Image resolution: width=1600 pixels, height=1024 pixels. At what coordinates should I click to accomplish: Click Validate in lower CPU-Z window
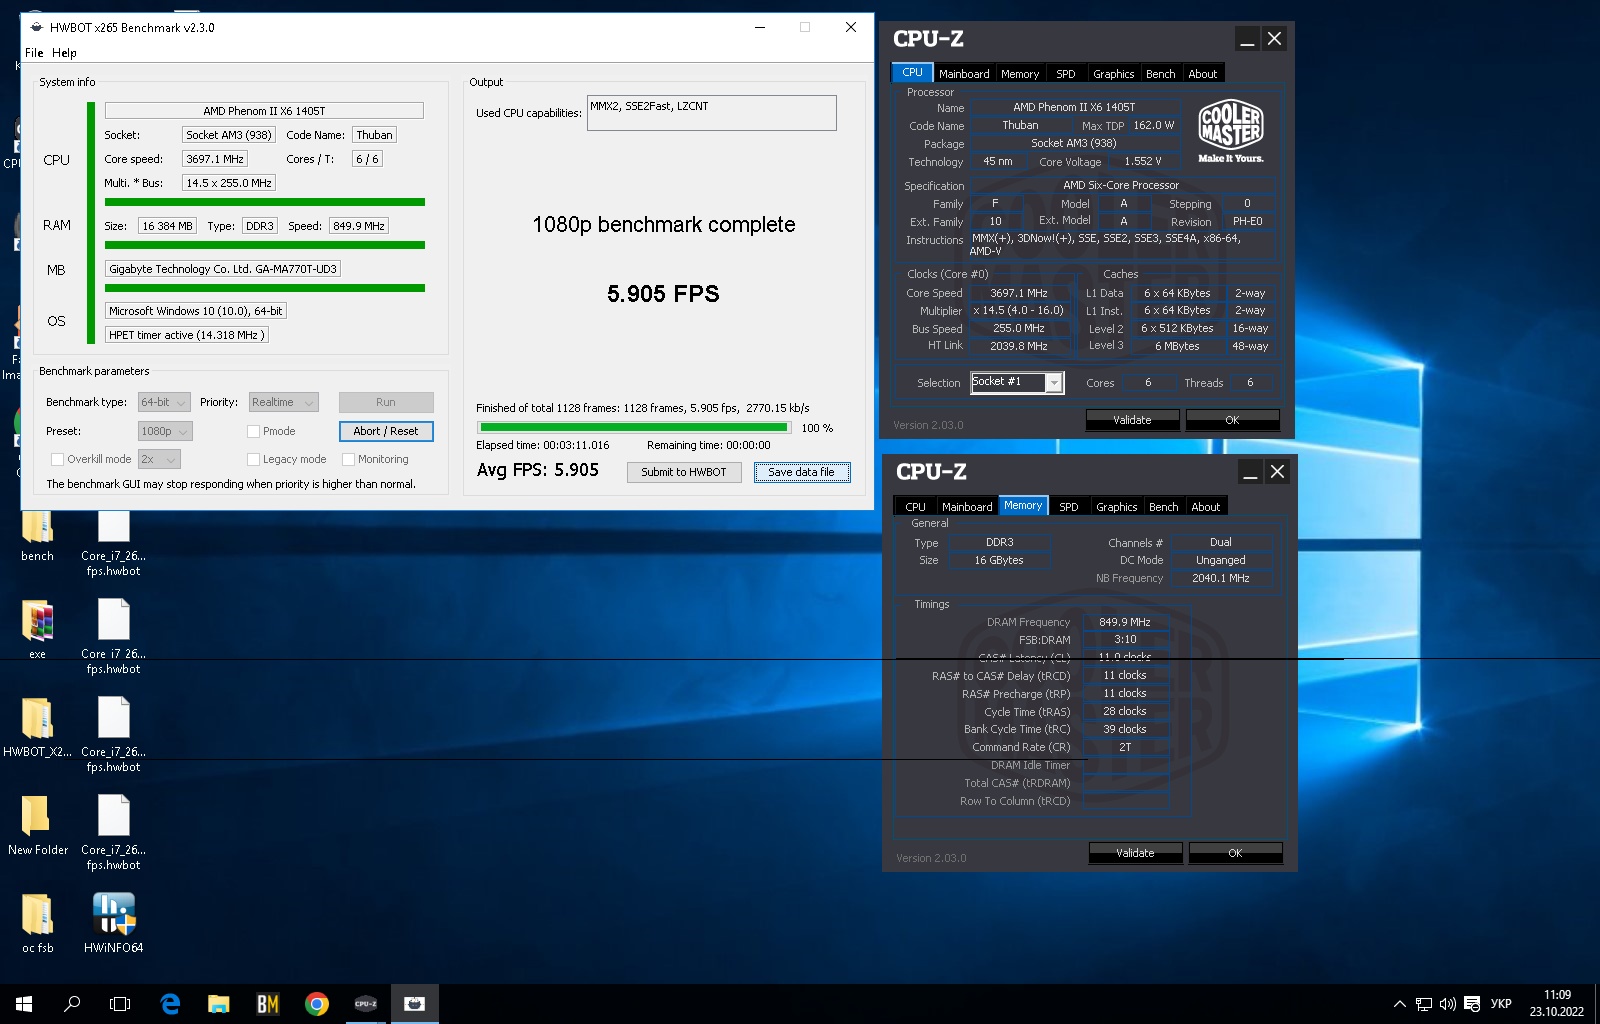pyautogui.click(x=1135, y=853)
